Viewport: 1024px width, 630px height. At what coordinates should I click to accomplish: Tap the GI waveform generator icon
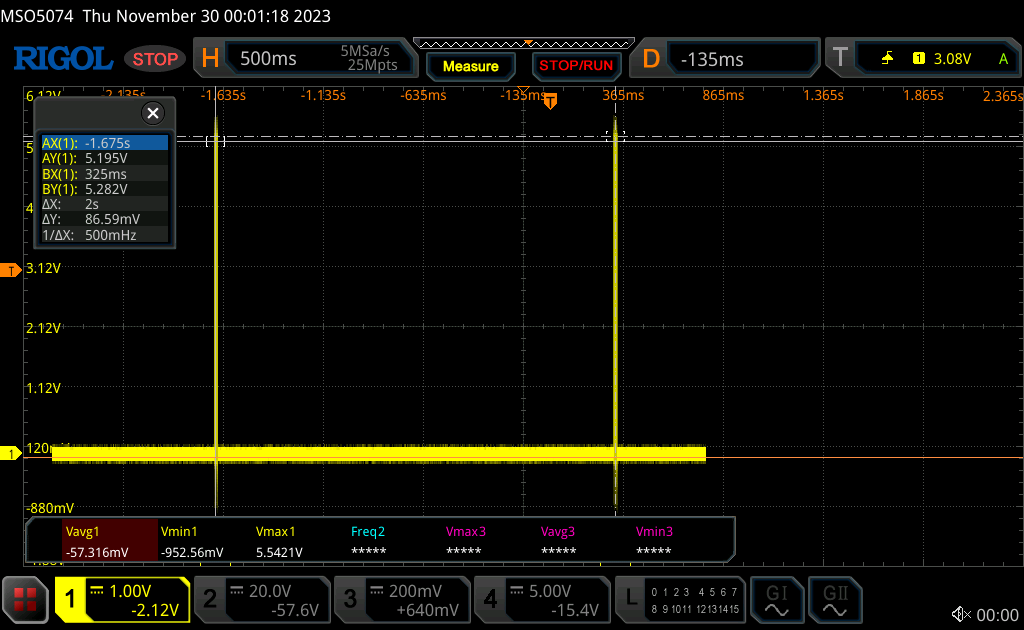click(x=776, y=599)
